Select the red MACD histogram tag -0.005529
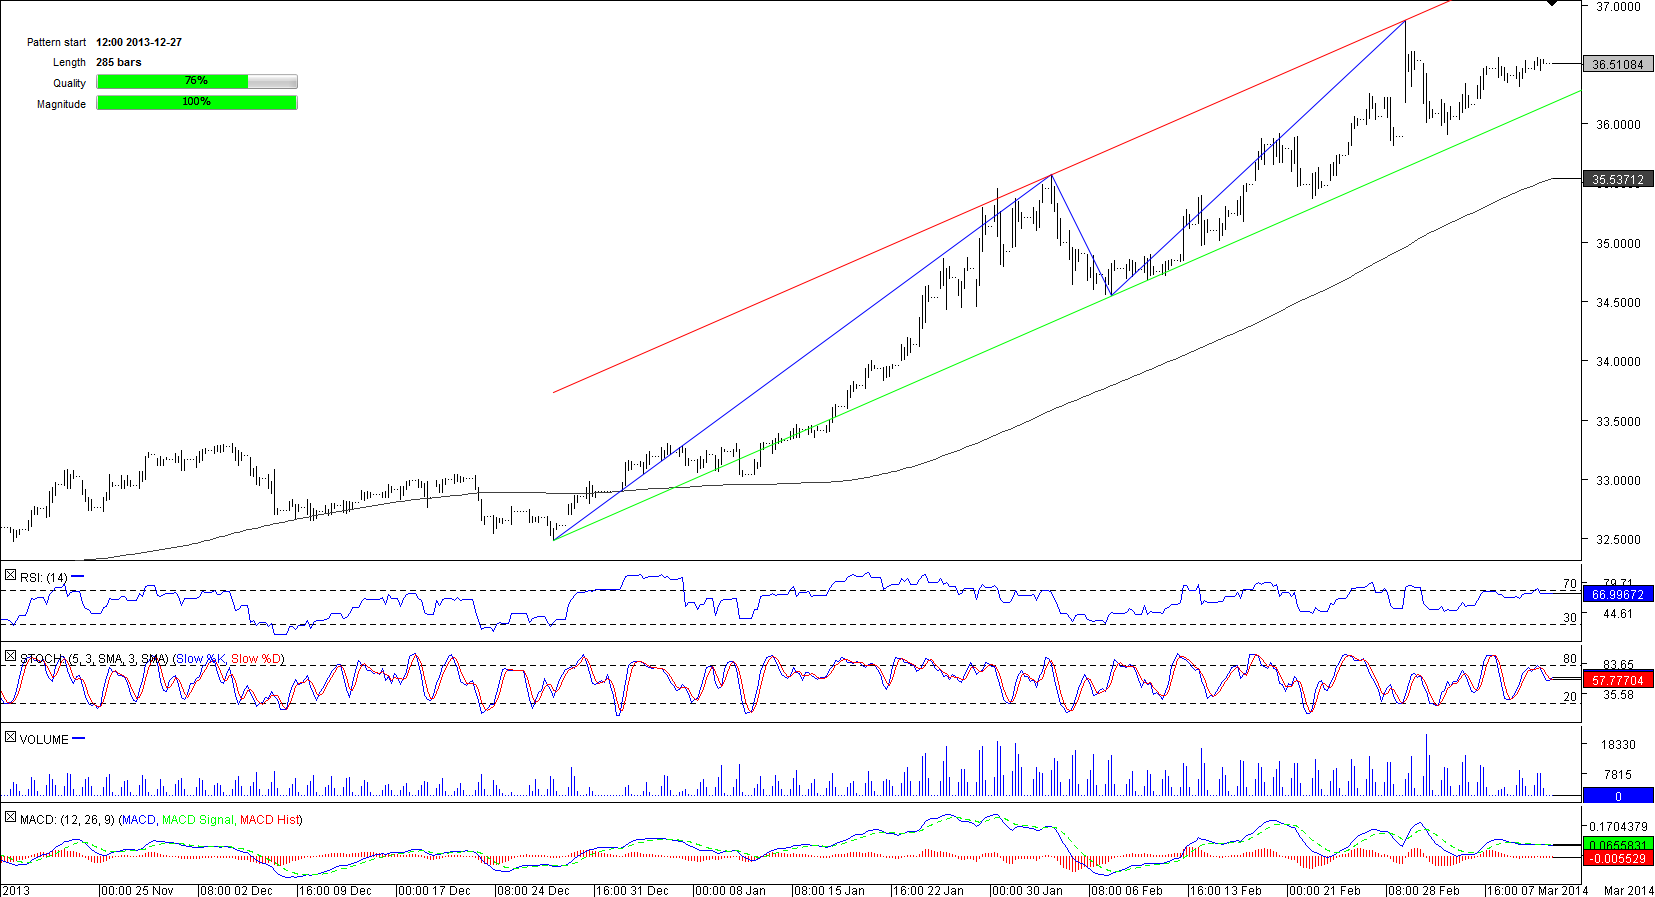 point(1618,859)
